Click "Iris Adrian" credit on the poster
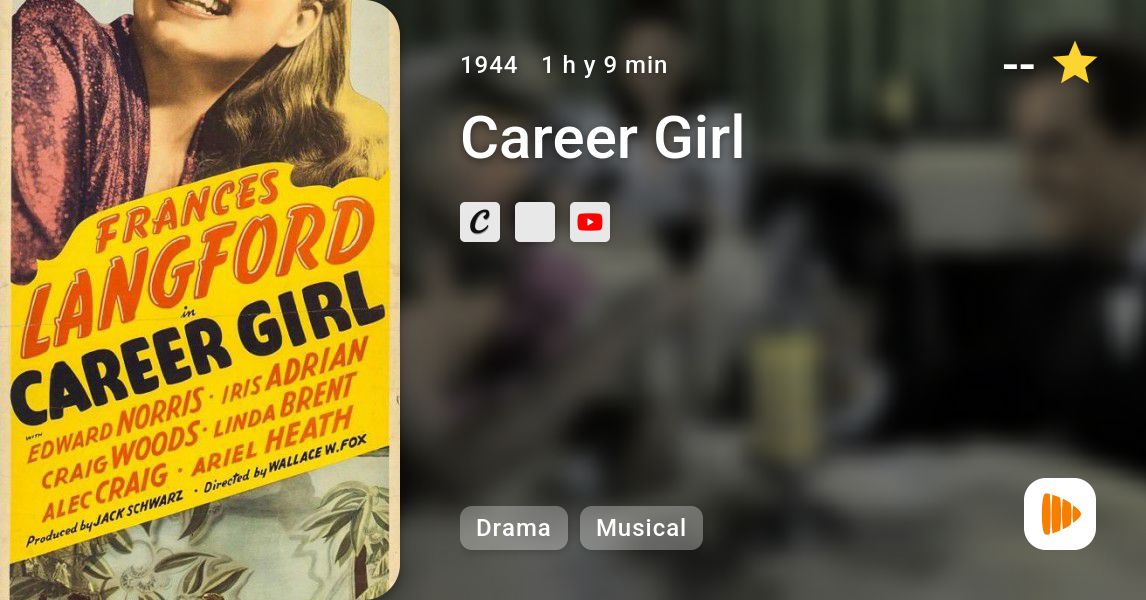Viewport: 1146px width, 600px height. 294,373
